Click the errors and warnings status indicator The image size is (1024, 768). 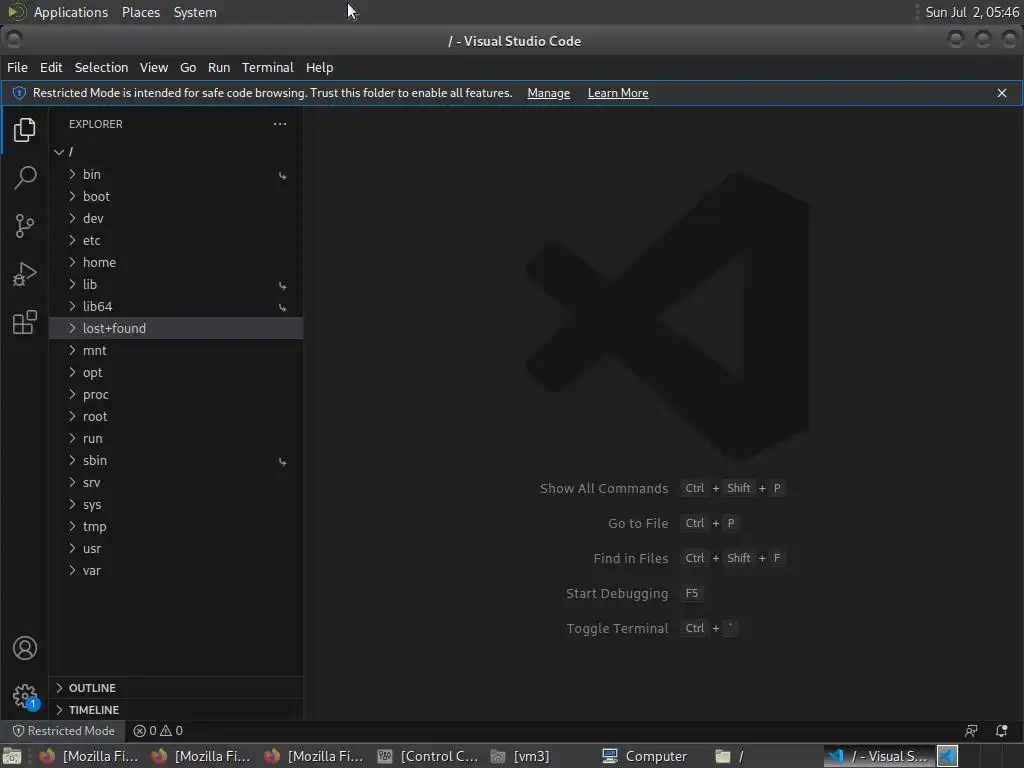point(158,731)
